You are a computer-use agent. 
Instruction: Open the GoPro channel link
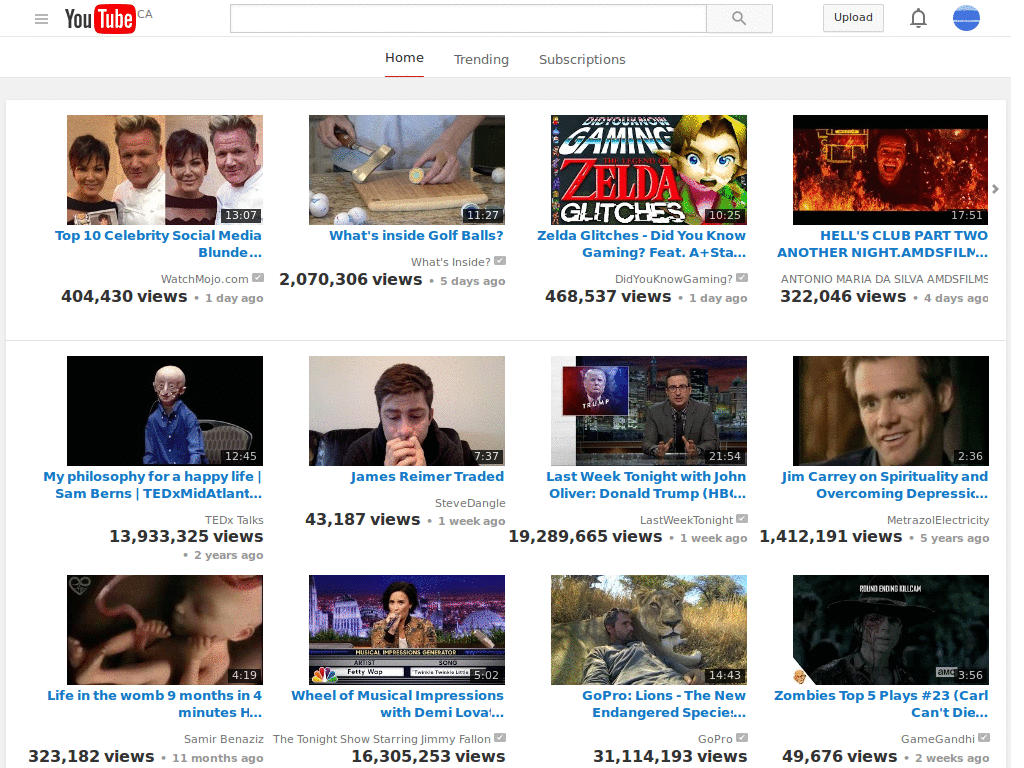715,739
